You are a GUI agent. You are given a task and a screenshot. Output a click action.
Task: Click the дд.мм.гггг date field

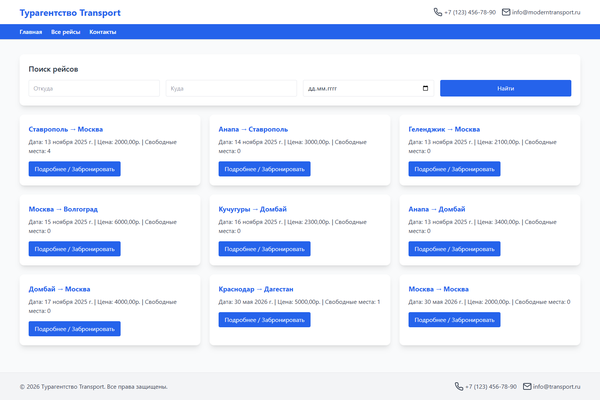[368, 88]
